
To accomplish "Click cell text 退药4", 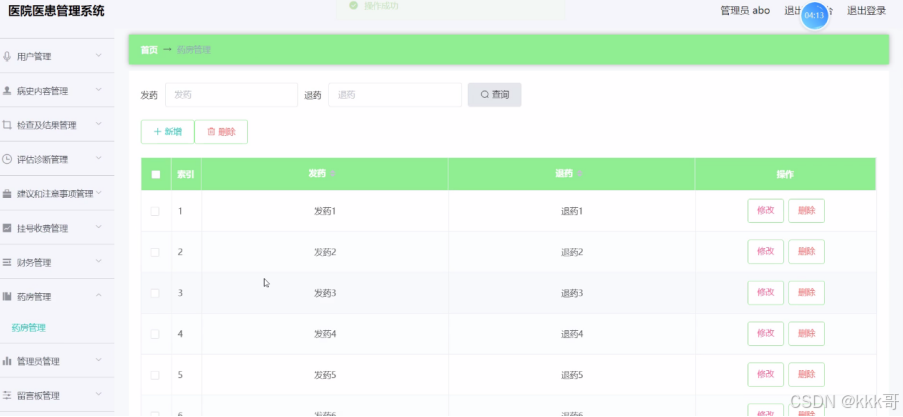I will click(x=572, y=334).
